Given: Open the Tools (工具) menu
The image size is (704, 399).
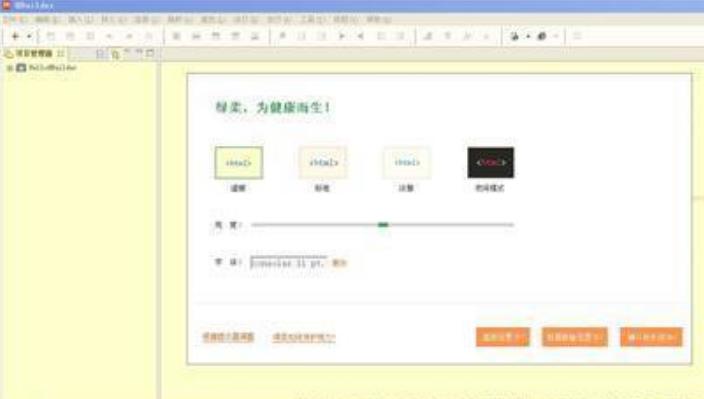Looking at the screenshot, I should point(312,19).
